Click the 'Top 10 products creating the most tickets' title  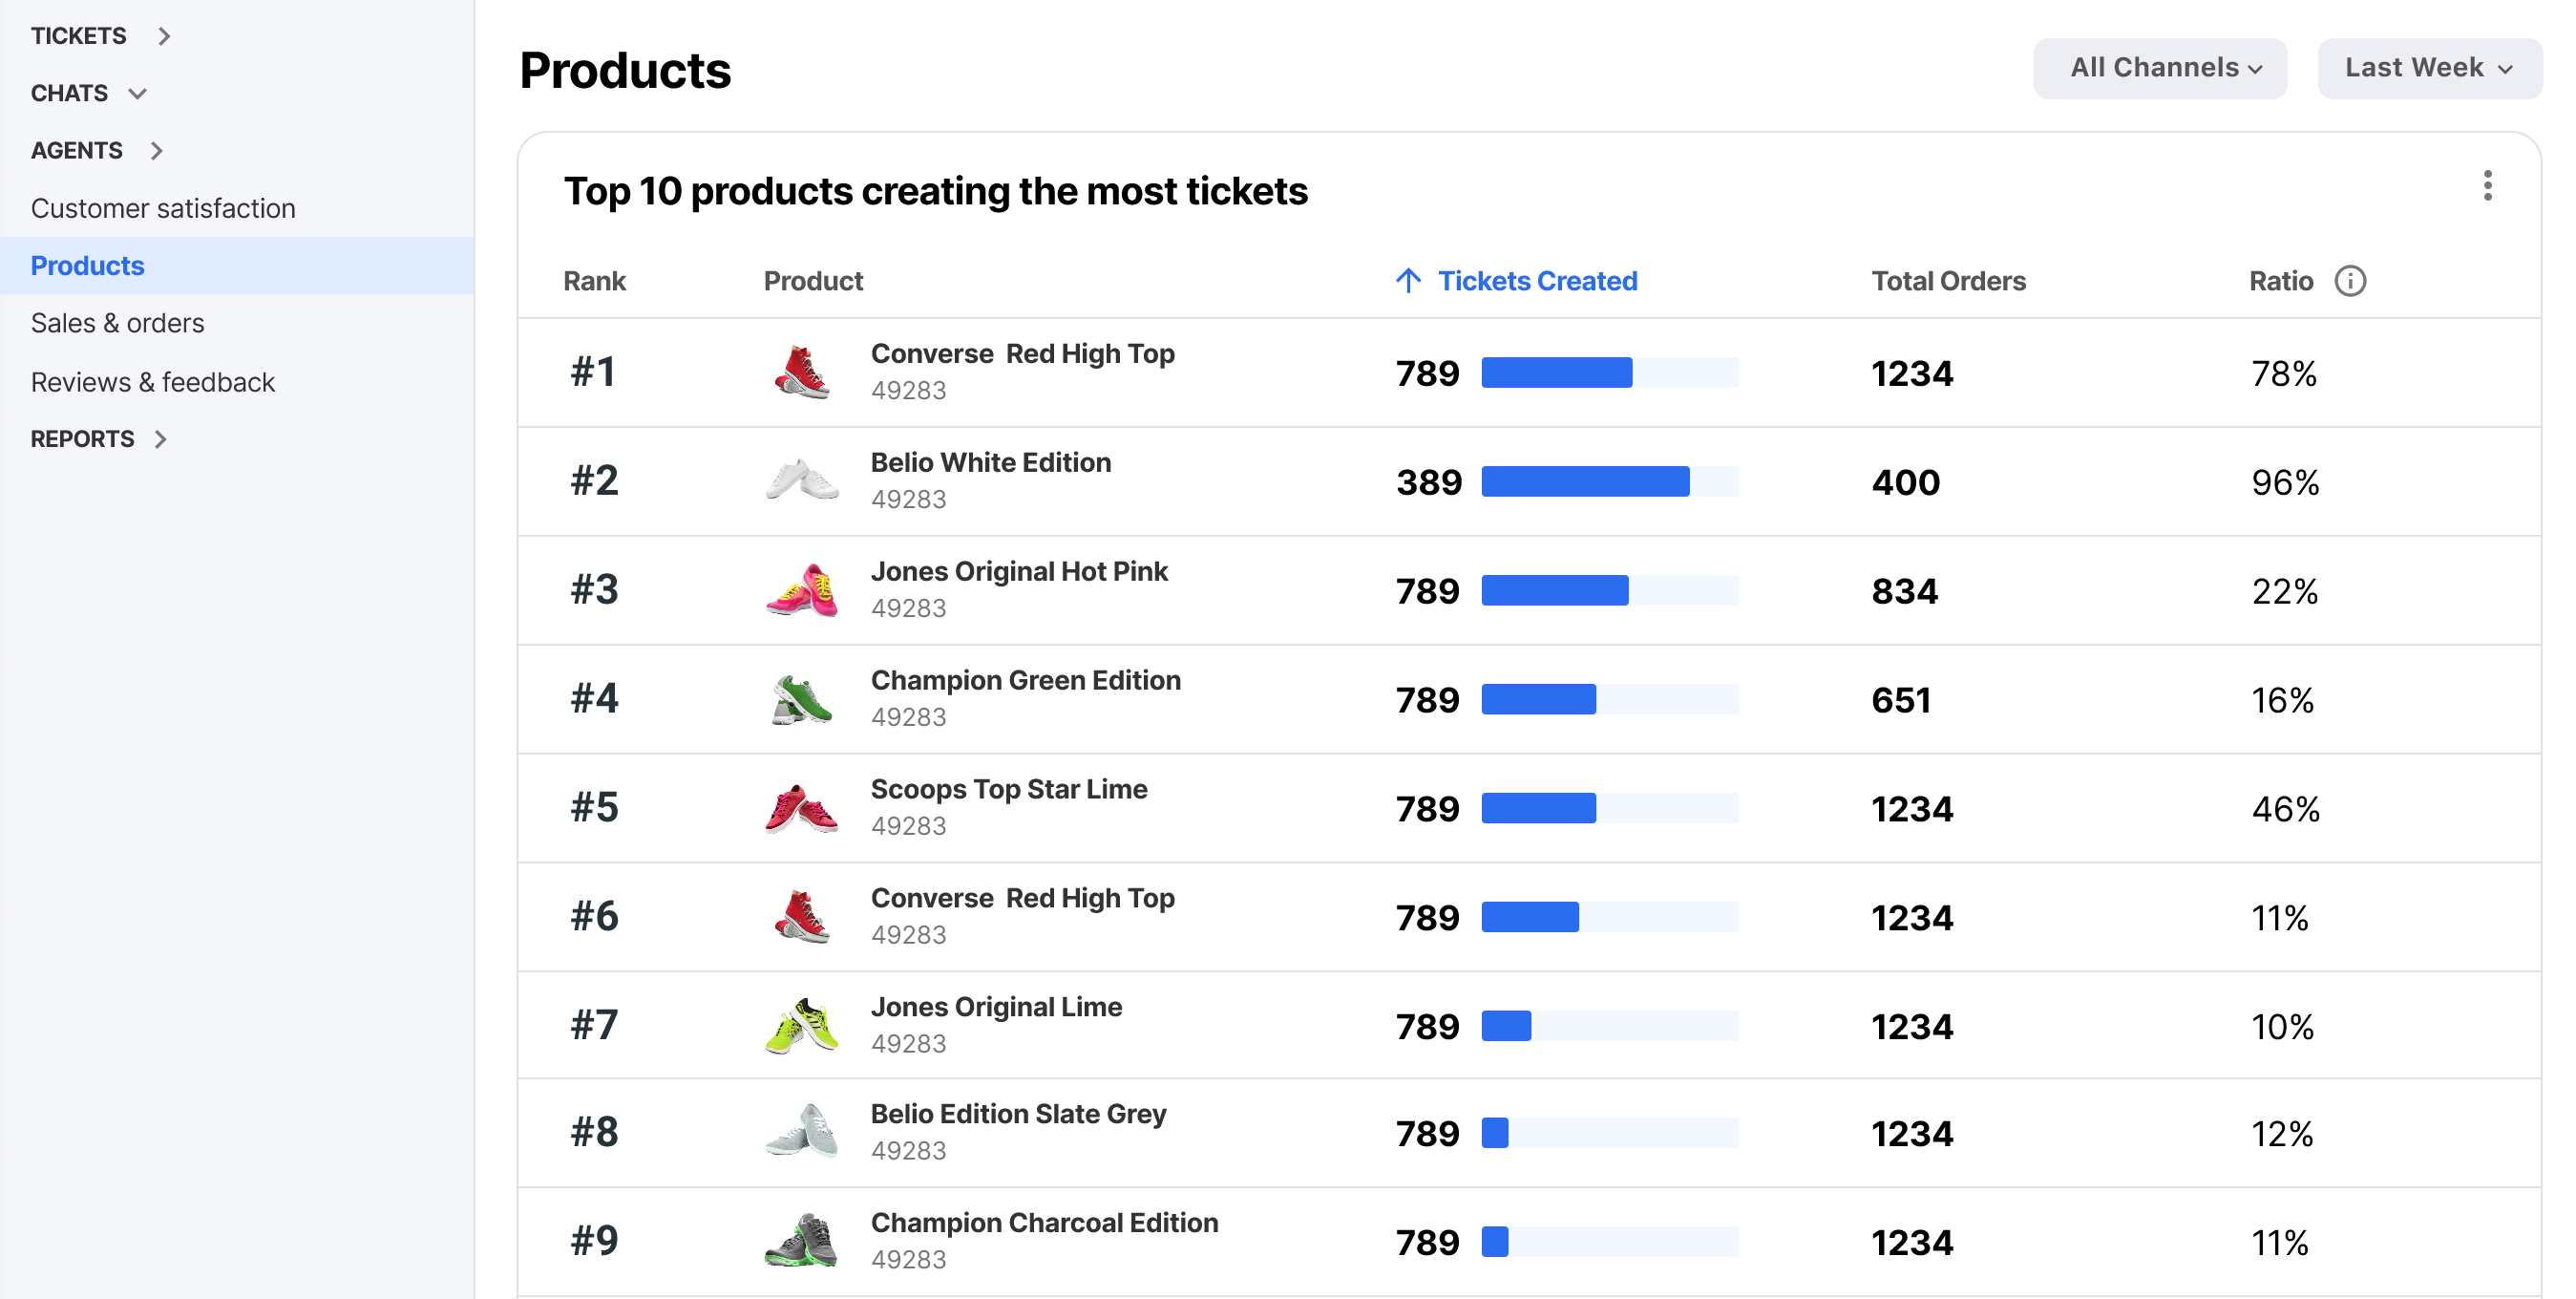(935, 191)
